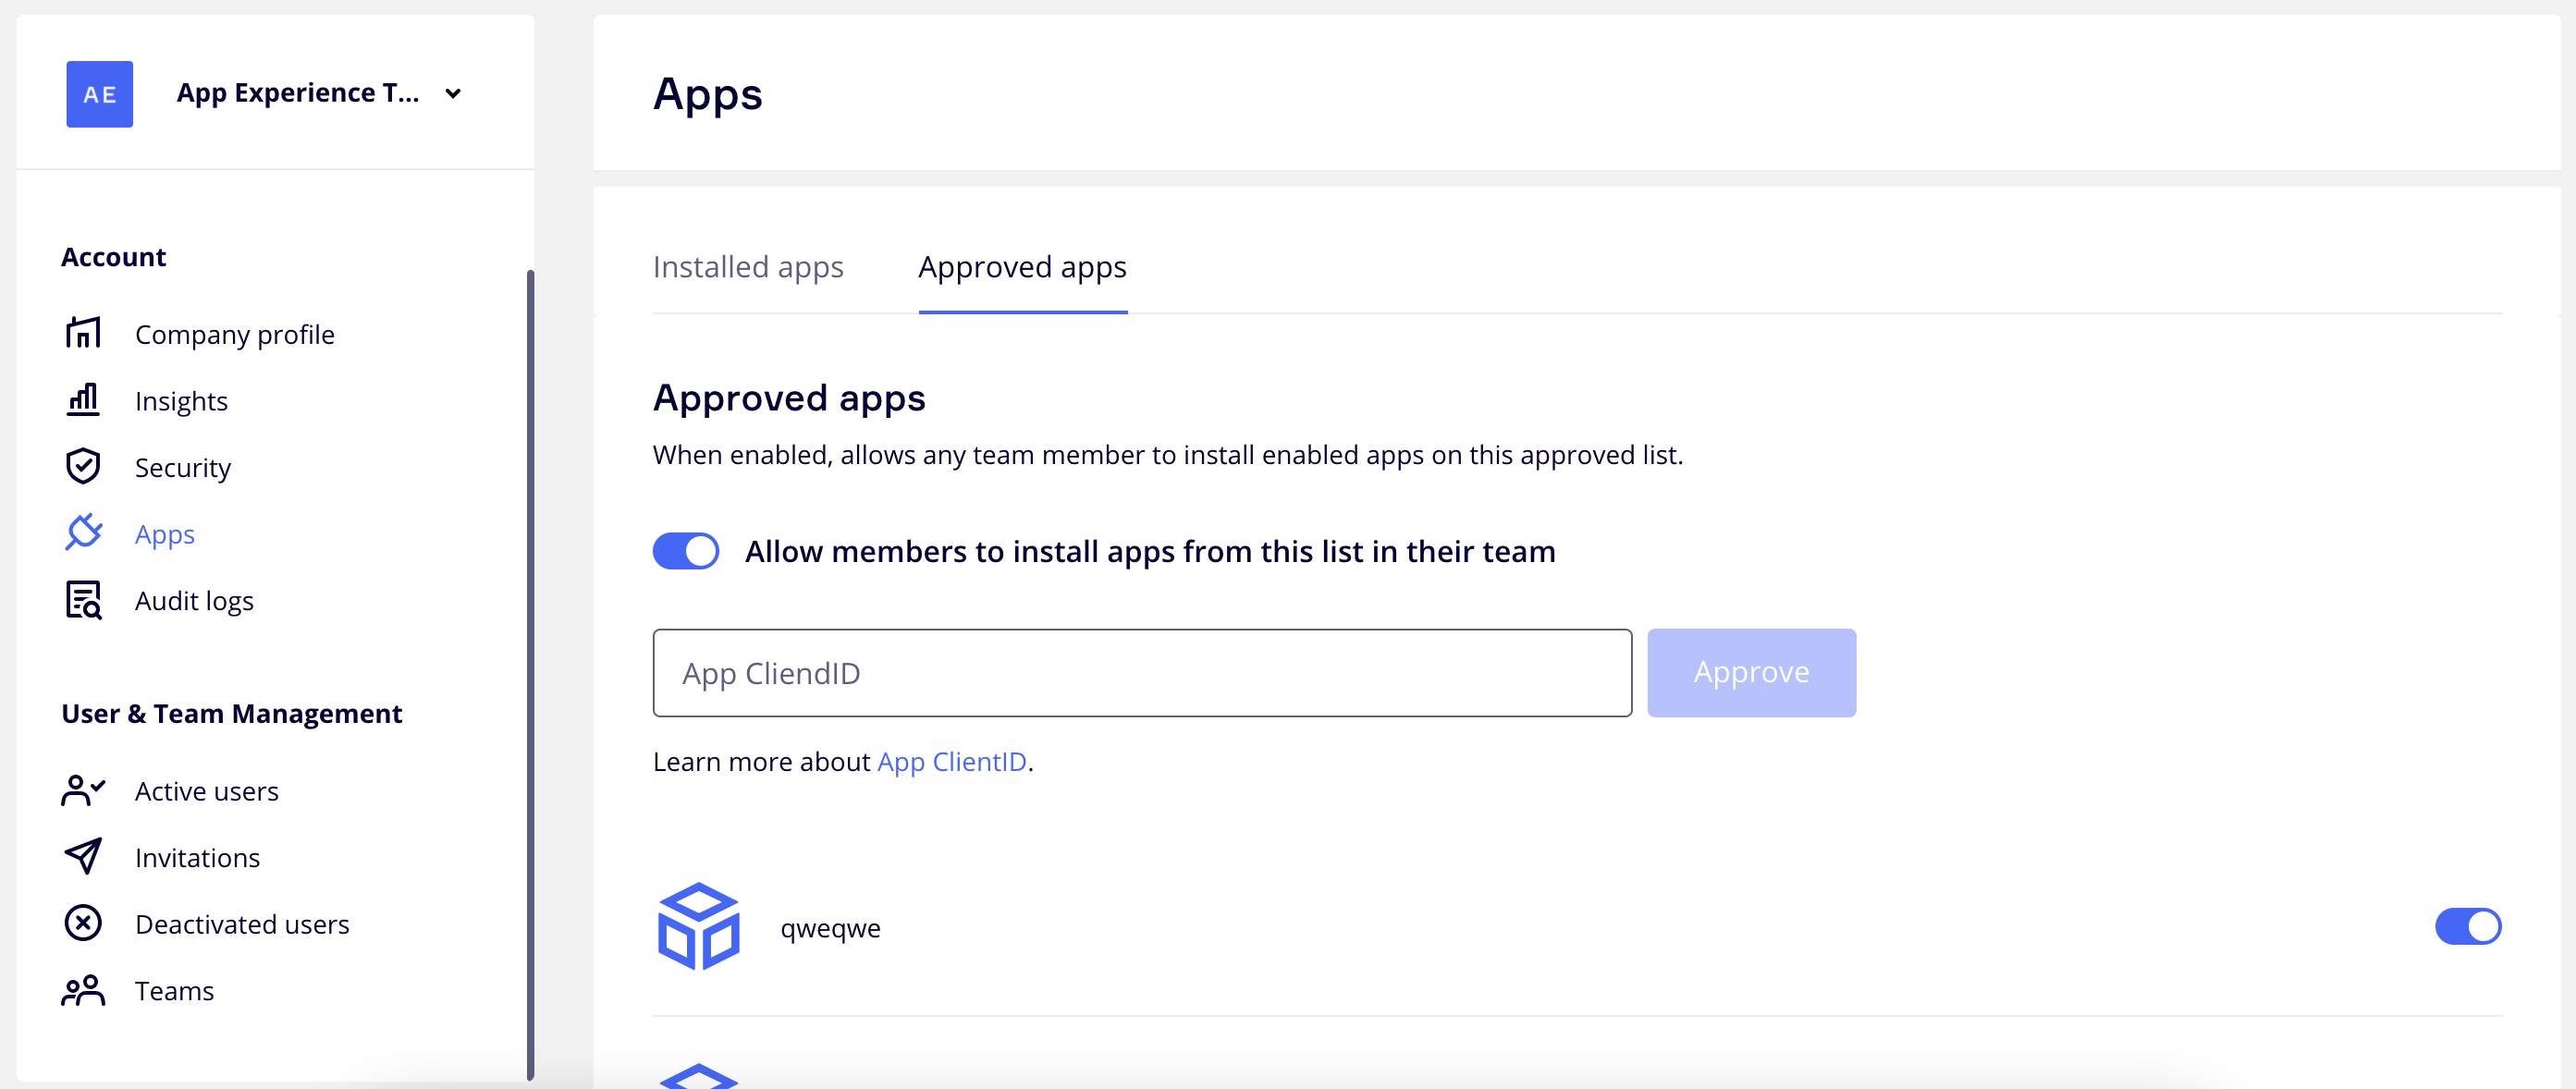Click the Invitations paper plane icon

83,857
